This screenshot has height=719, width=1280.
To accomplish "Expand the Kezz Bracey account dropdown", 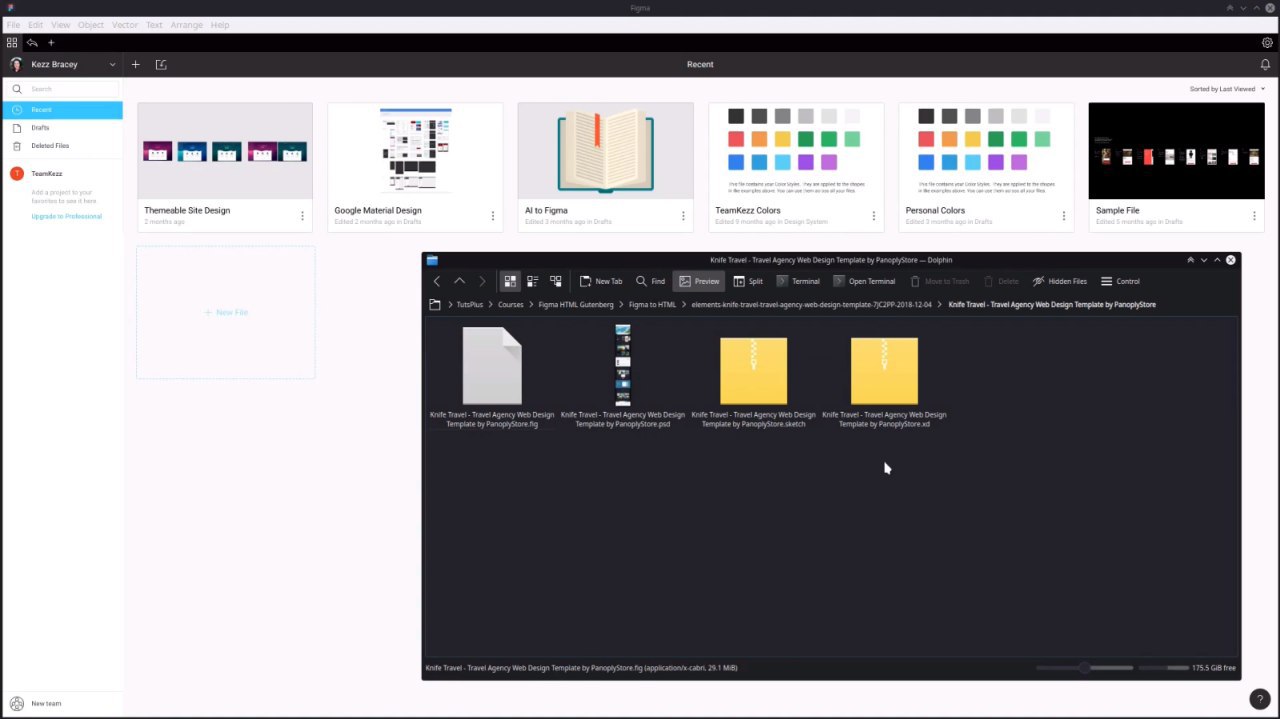I will 112,65.
